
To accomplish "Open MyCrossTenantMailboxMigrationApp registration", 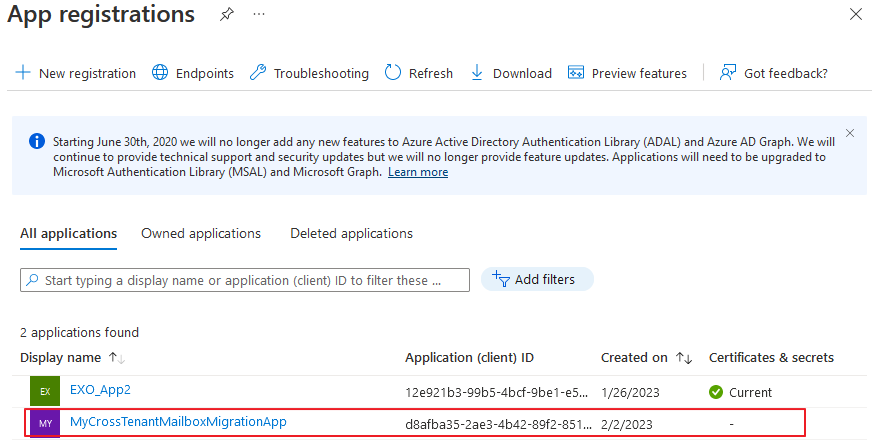I will tap(178, 421).
